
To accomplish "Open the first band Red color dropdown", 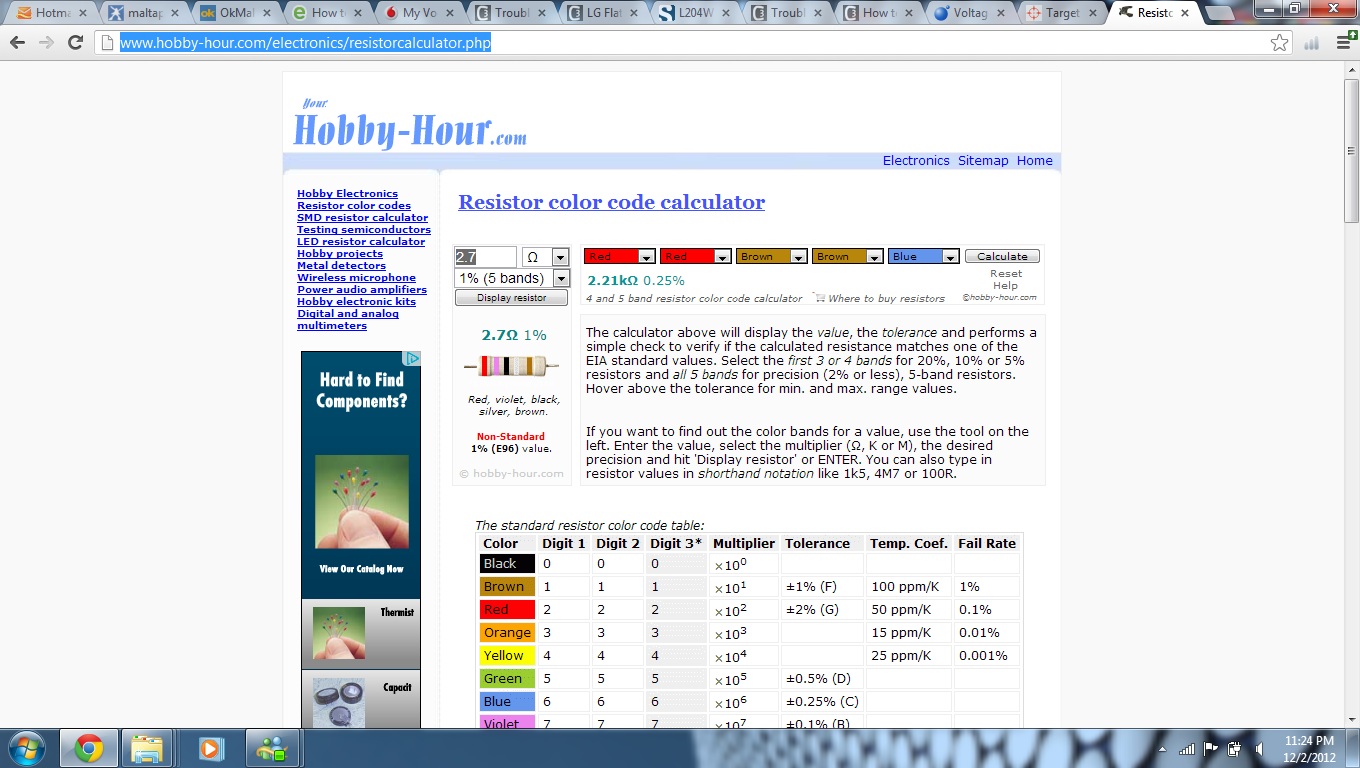I will tap(619, 257).
